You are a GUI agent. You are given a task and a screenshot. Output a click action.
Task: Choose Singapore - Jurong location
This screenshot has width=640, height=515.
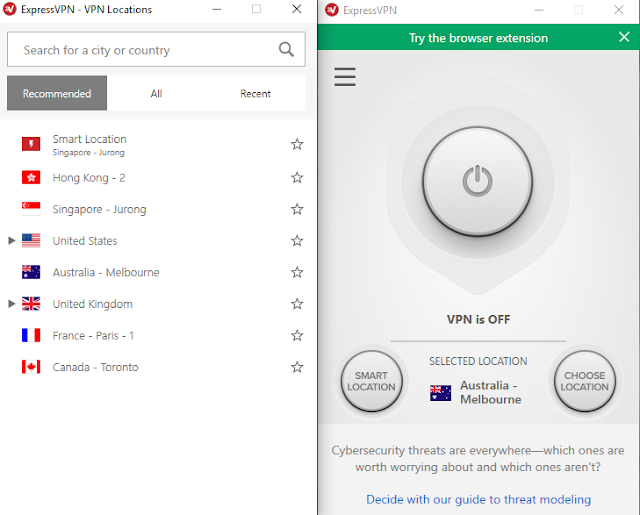99,209
